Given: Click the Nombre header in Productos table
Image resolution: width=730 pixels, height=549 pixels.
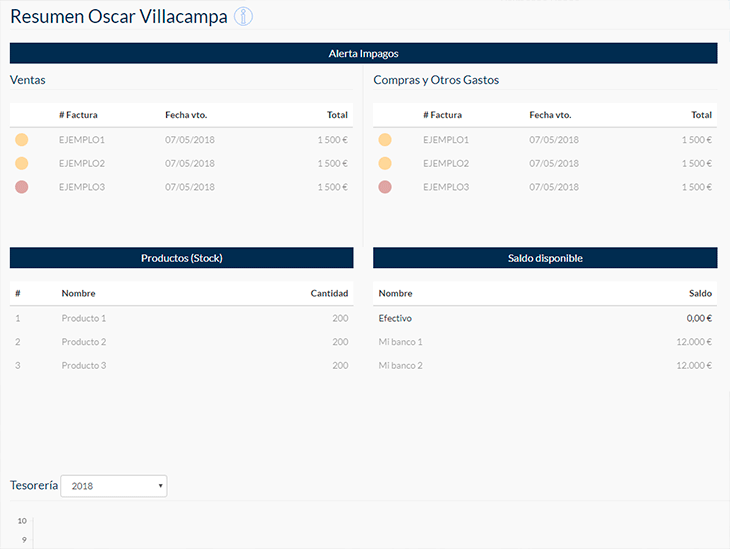Looking at the screenshot, I should pos(78,293).
